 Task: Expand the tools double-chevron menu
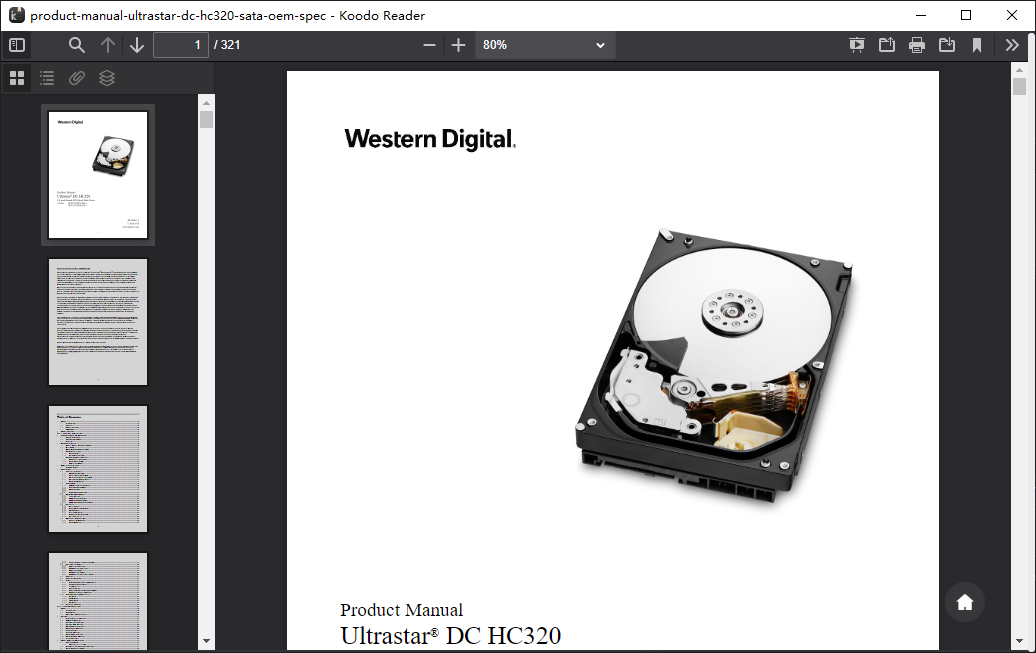click(x=1012, y=45)
